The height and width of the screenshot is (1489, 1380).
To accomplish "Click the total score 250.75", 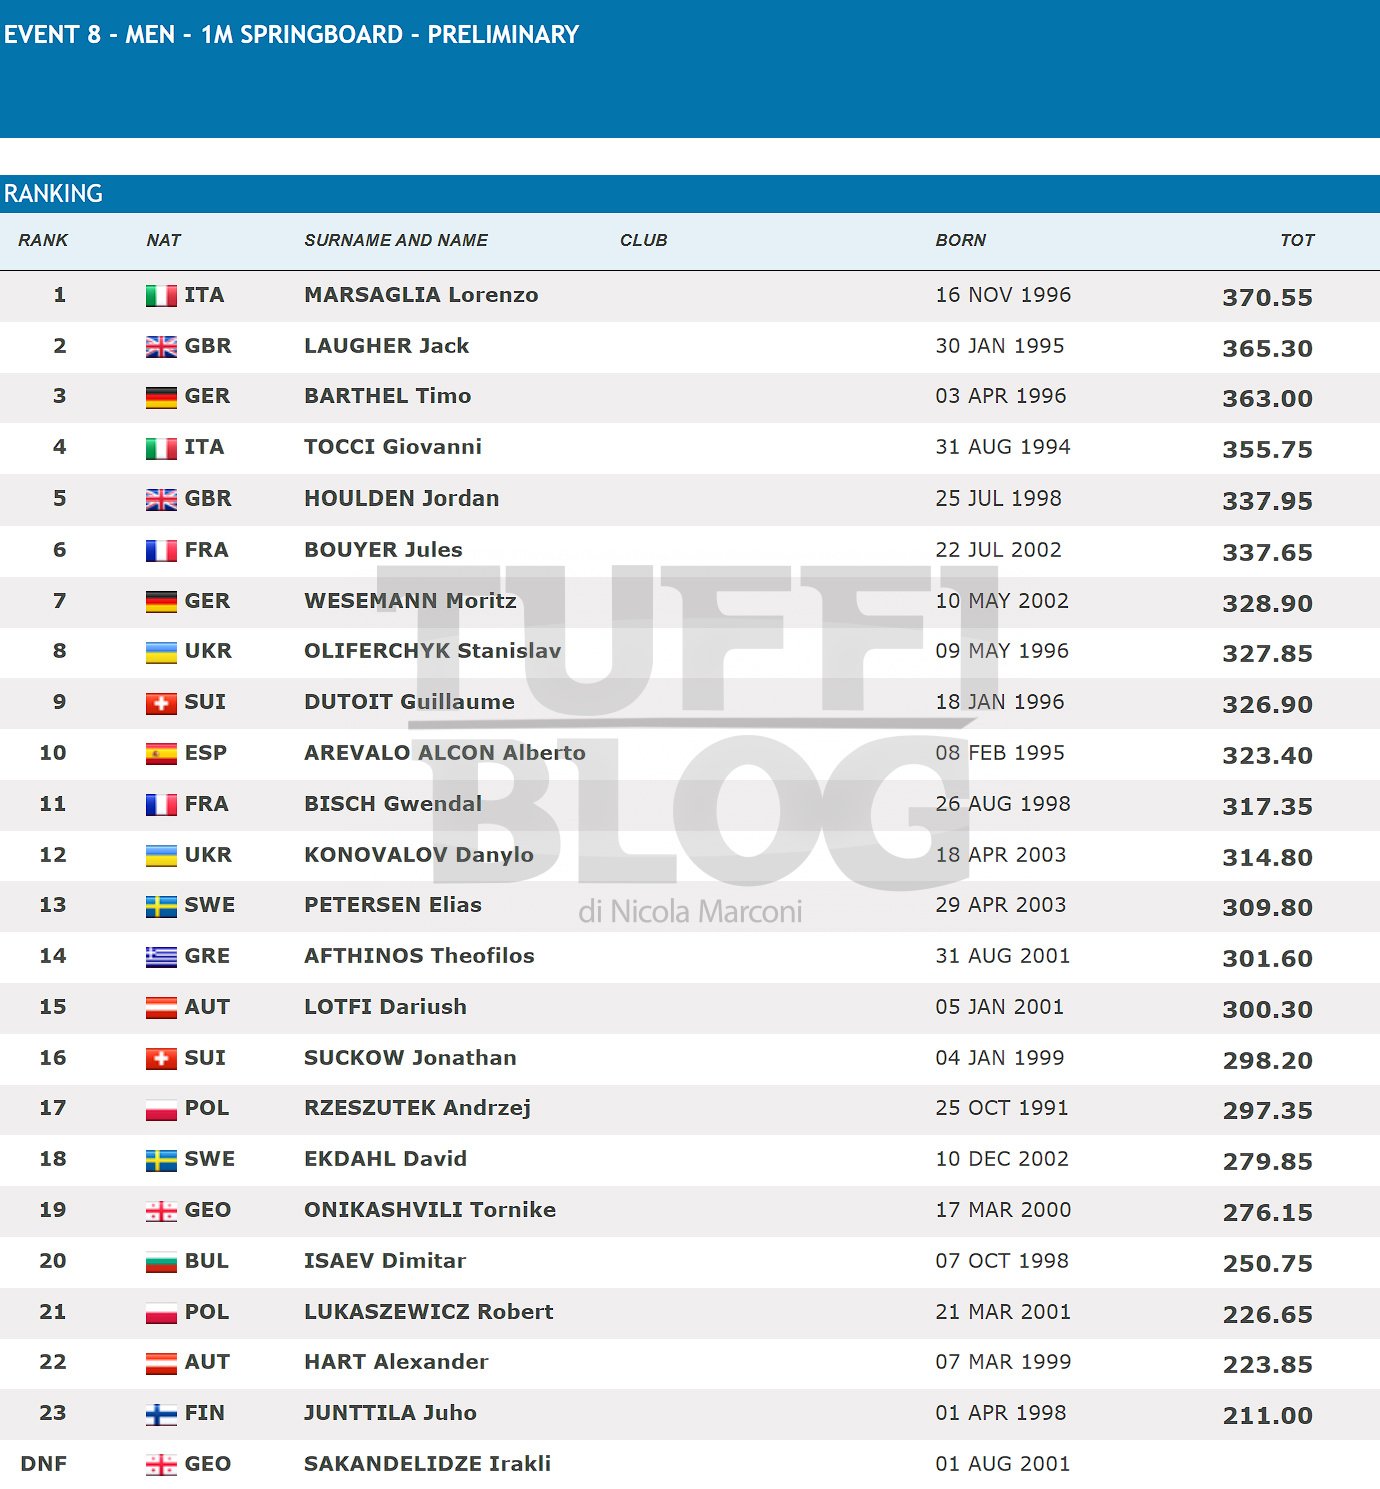I will [x=1267, y=1263].
